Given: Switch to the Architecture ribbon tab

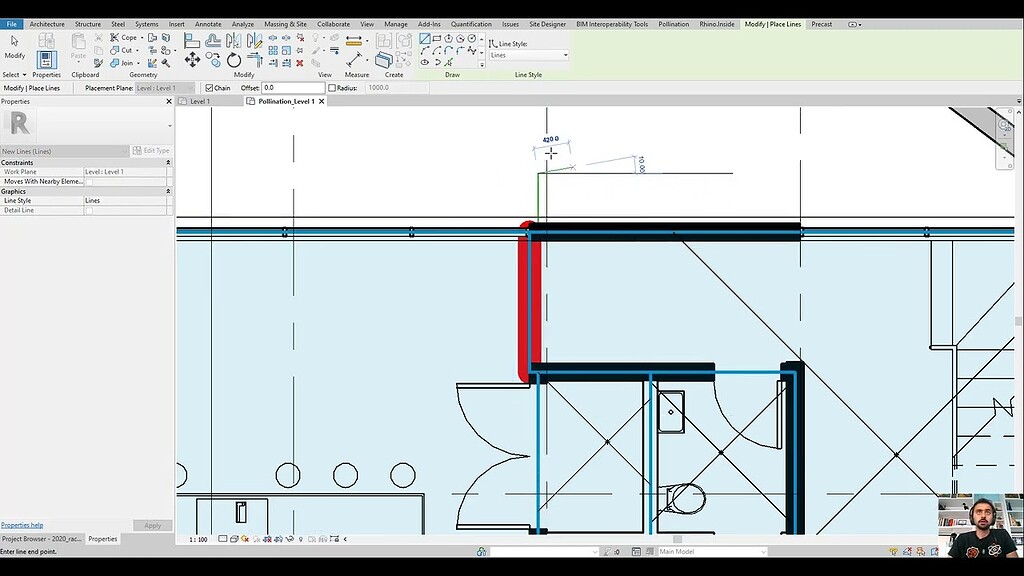Looking at the screenshot, I should click(46, 23).
